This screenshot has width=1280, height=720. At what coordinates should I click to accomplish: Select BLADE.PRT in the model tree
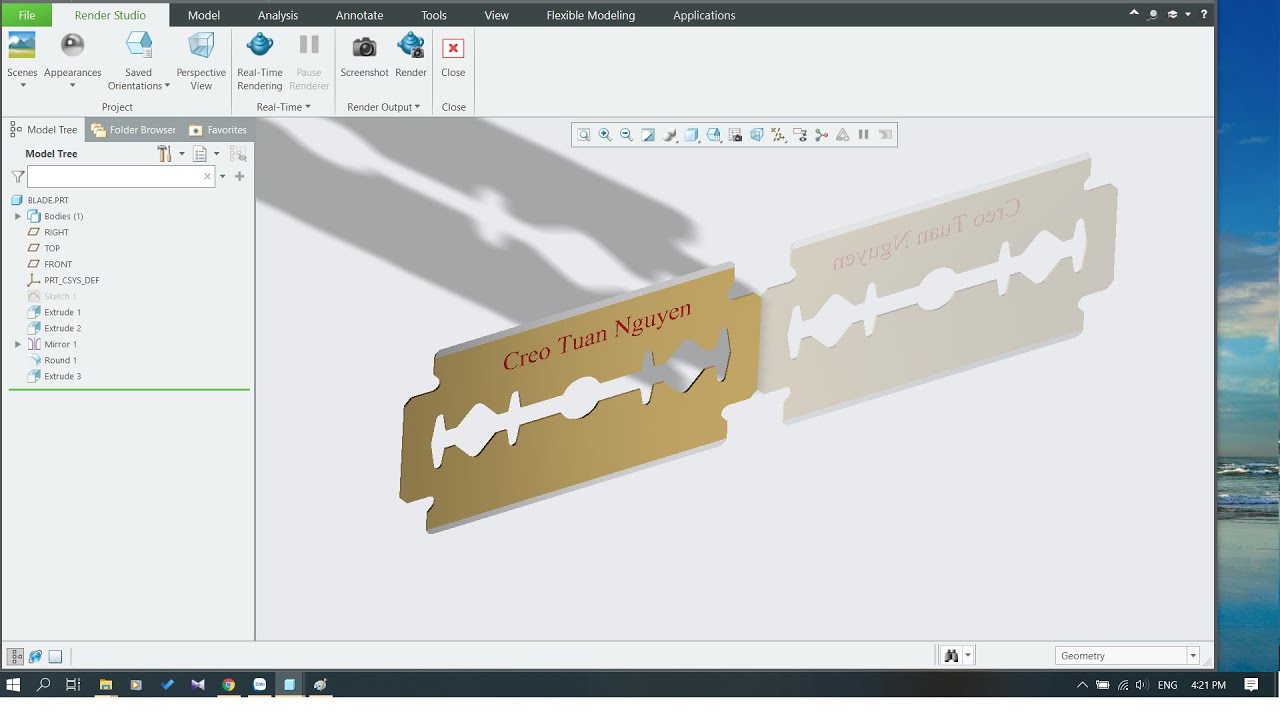tap(40, 200)
